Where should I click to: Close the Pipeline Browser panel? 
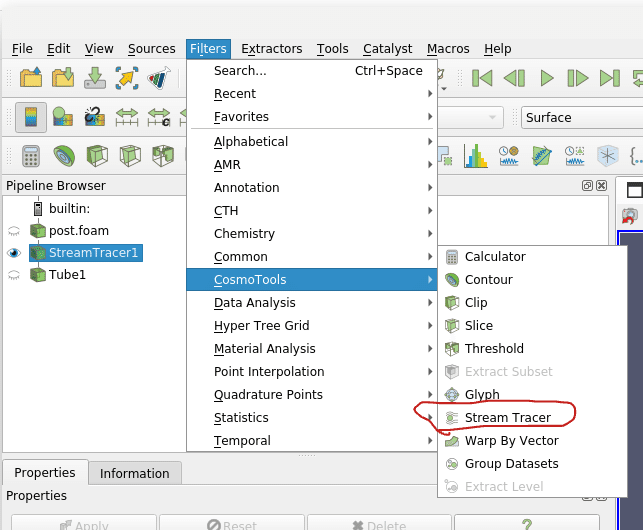coord(601,186)
